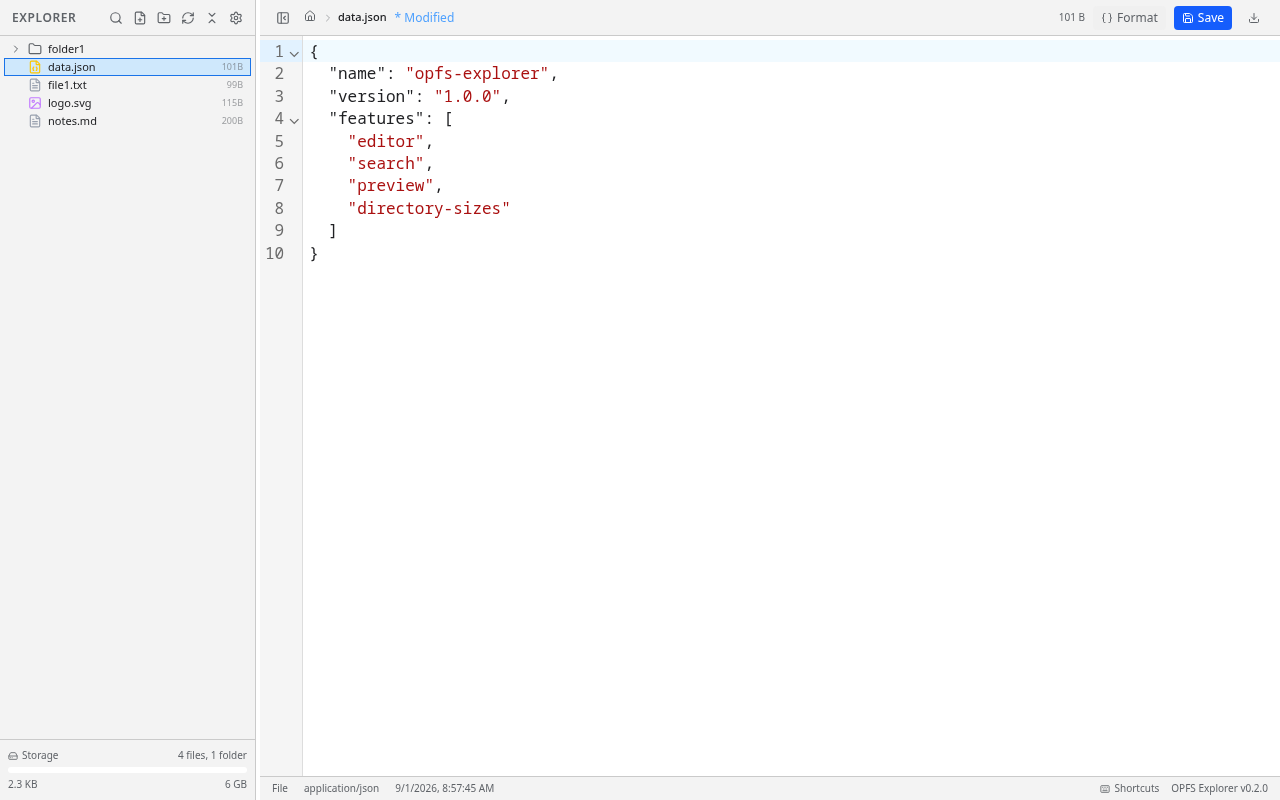Click the image icon beside logo.svg
Screen dimensions: 1280x800
[x=35, y=103]
